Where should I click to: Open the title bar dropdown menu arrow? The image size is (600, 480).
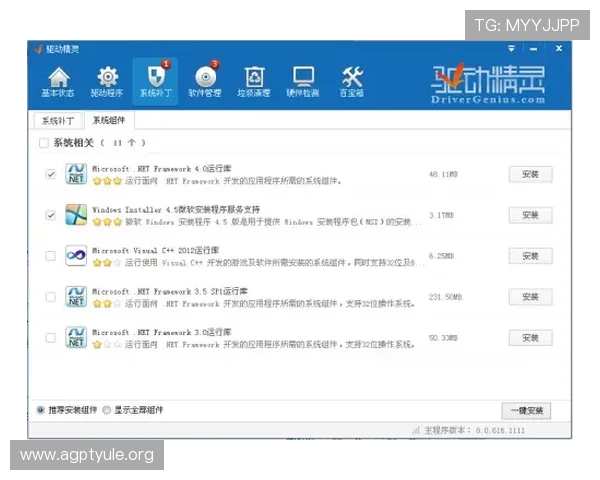click(511, 49)
